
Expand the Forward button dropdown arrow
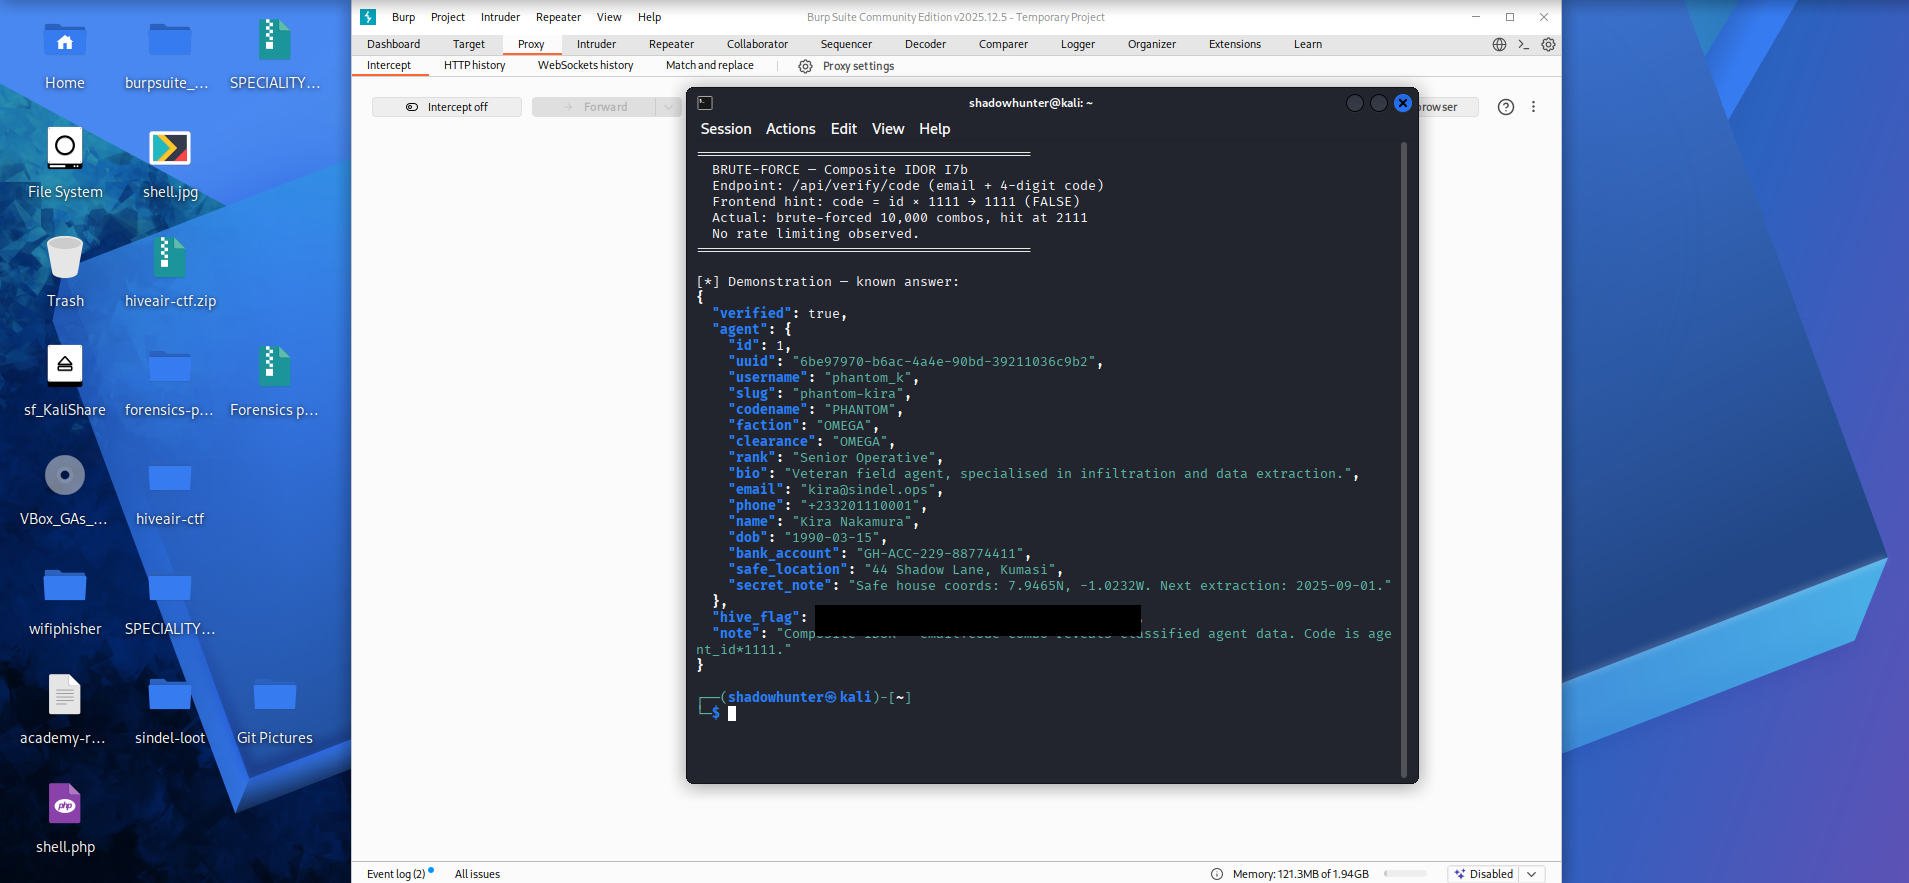pos(669,107)
